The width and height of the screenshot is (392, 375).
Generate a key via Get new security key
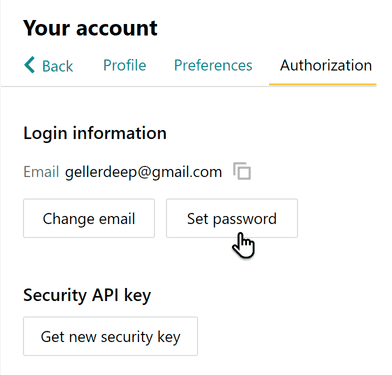click(110, 336)
